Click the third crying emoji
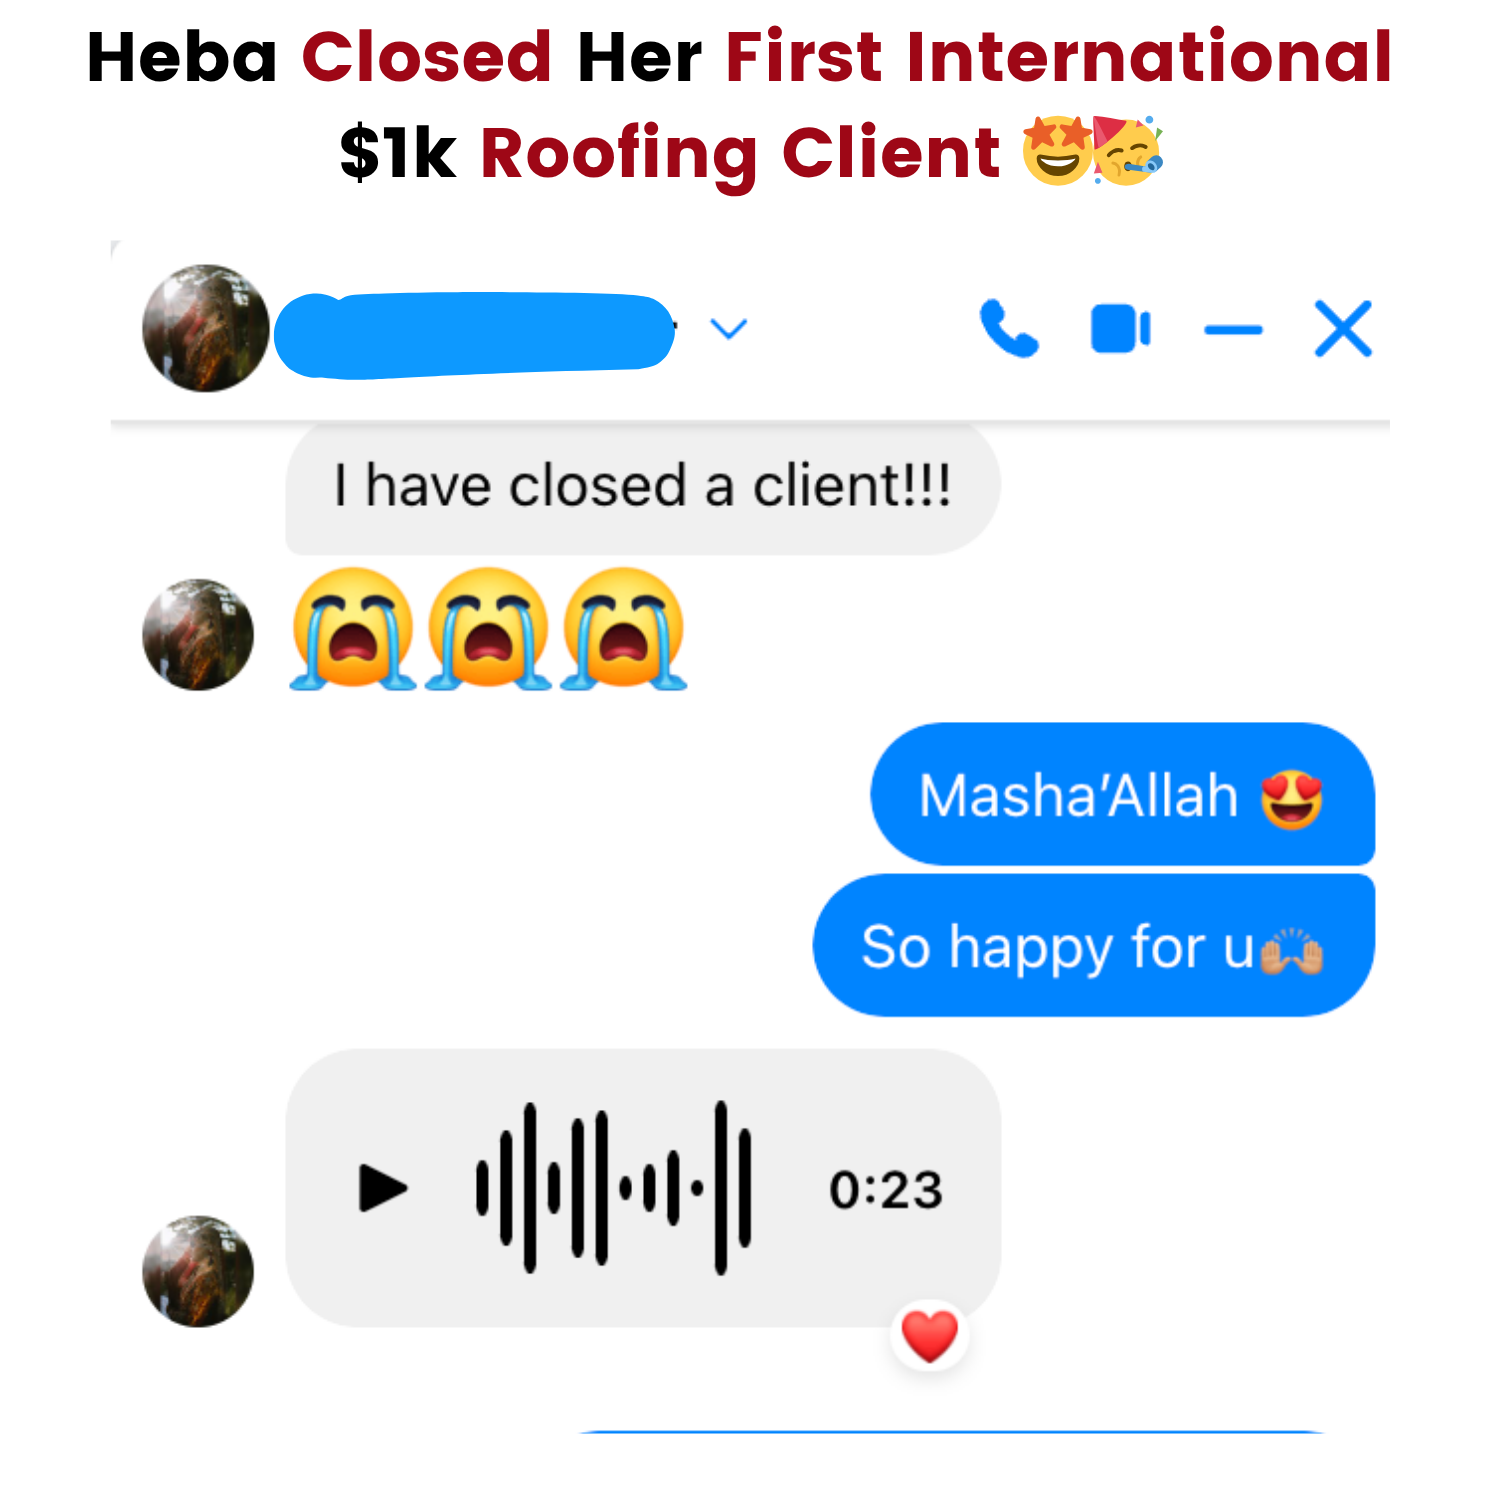Image resolution: width=1500 pixels, height=1500 pixels. 624,629
